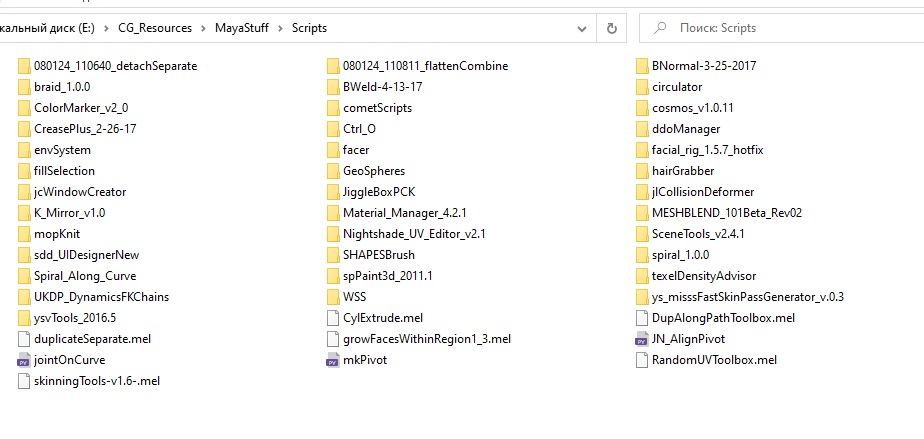Select ys_misssFastSkinPassGenerator_v.0.3 folder name
The height and width of the screenshot is (439, 924).
[748, 297]
